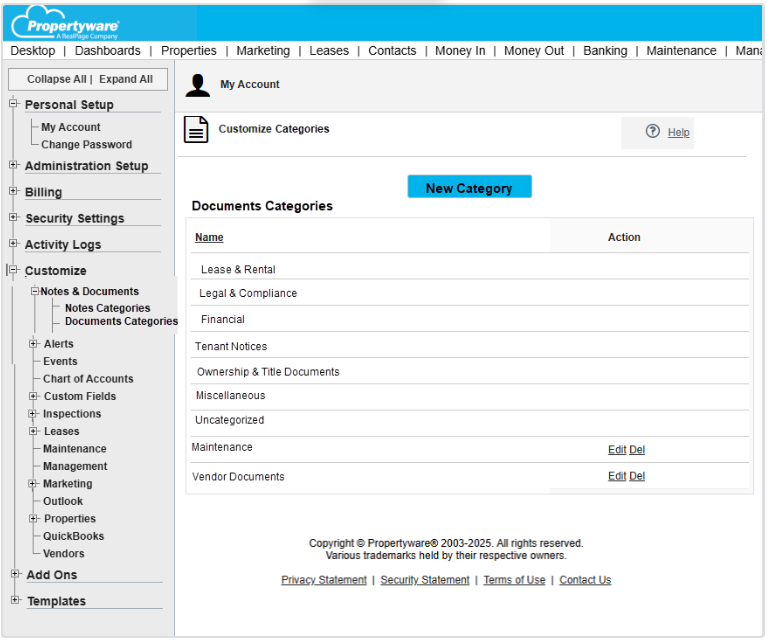This screenshot has width=767, height=640.
Task: Click the Financial category row
Action: point(470,319)
